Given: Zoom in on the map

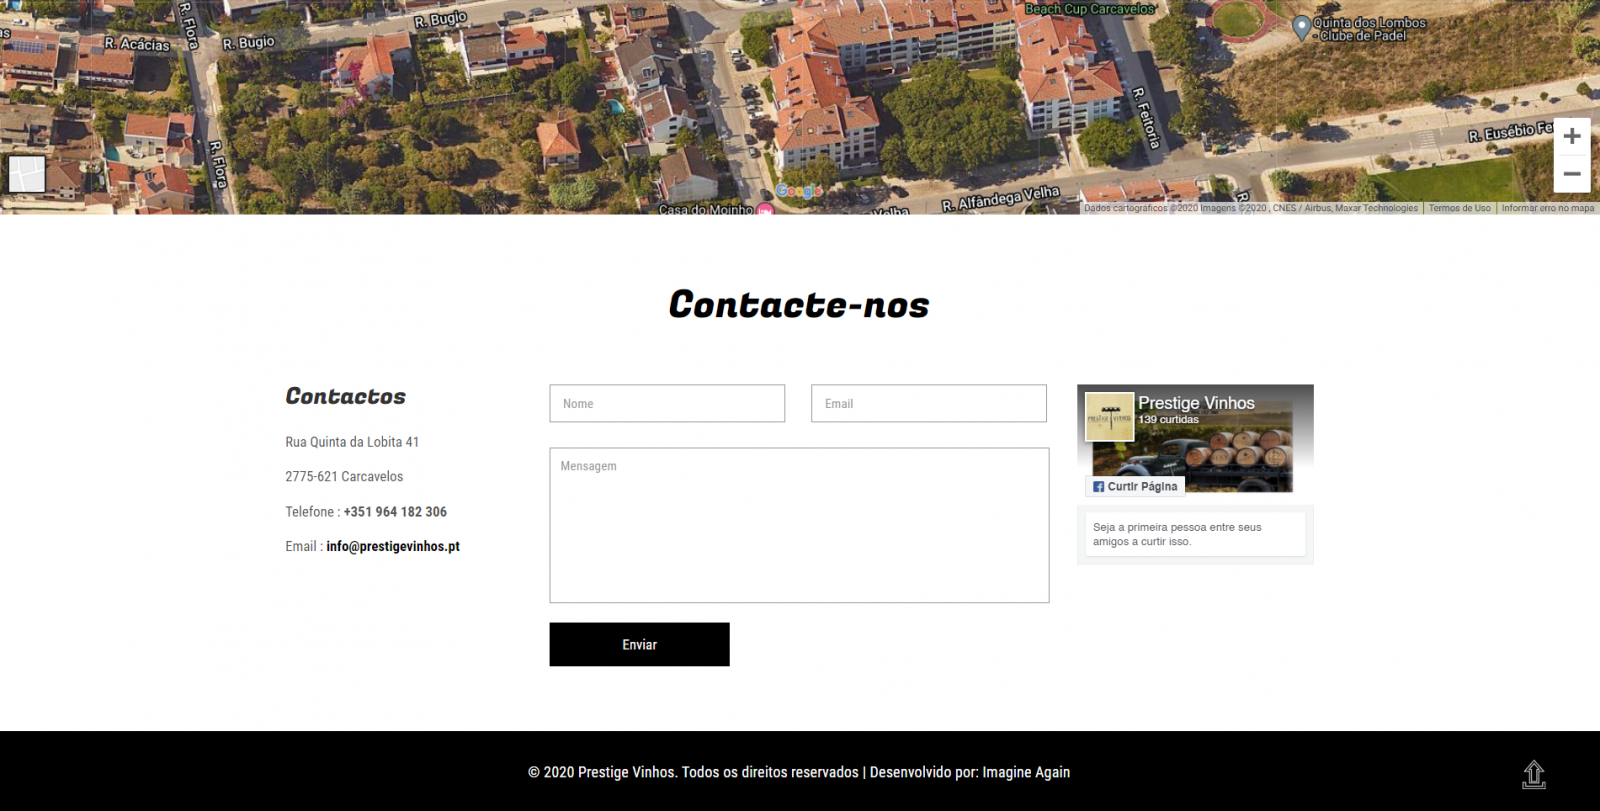Looking at the screenshot, I should 1572,137.
